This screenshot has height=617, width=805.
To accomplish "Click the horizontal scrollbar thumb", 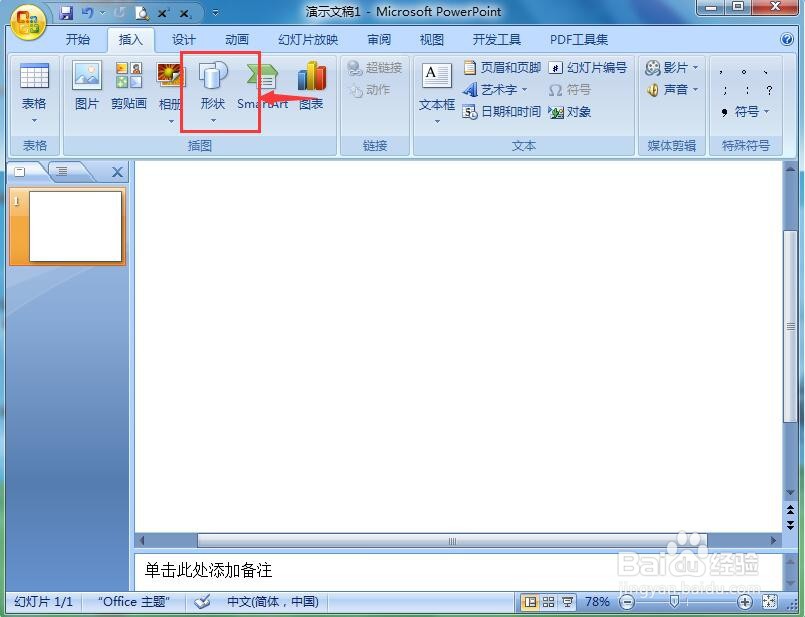I will point(452,541).
